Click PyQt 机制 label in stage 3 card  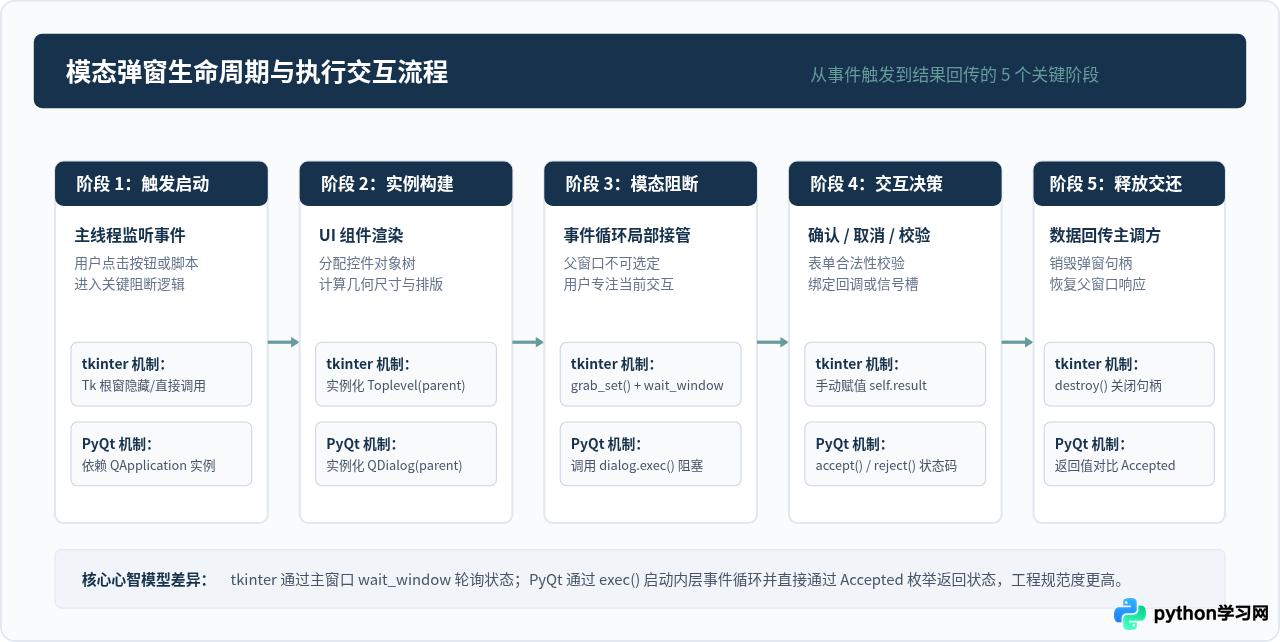click(606, 445)
